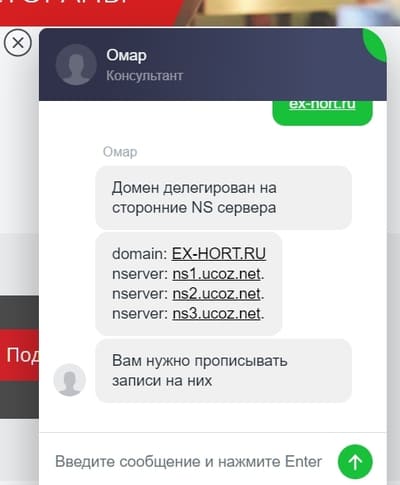Viewport: 400px width, 485px height.
Task: Click the nserver list message bubble
Action: pyautogui.click(x=189, y=284)
